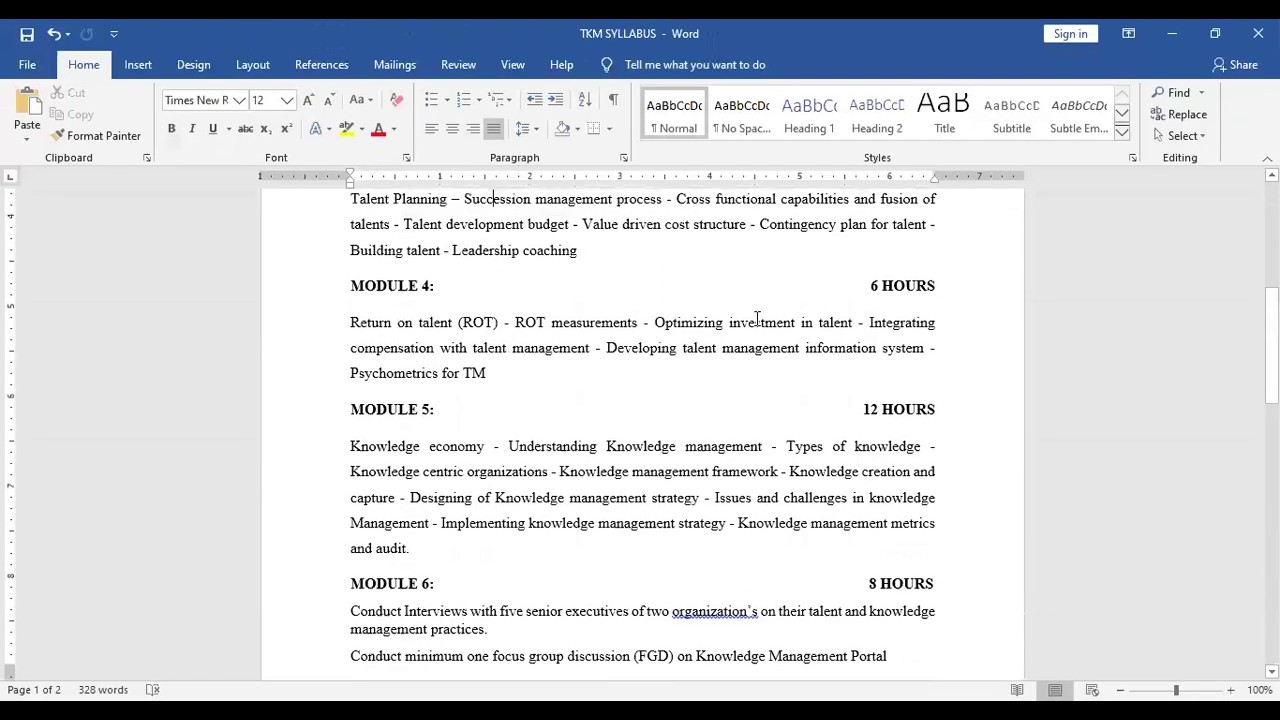Switch to Web Layout view in the status bar
1280x720 pixels.
(x=1092, y=690)
